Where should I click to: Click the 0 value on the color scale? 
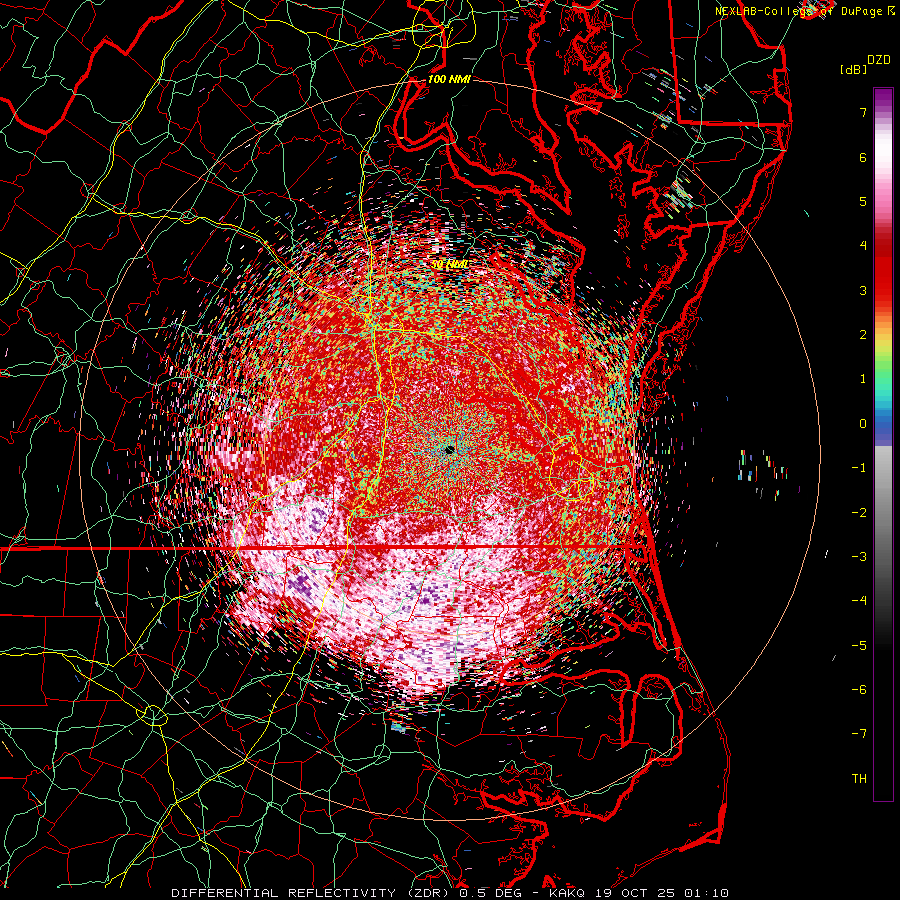(x=863, y=424)
